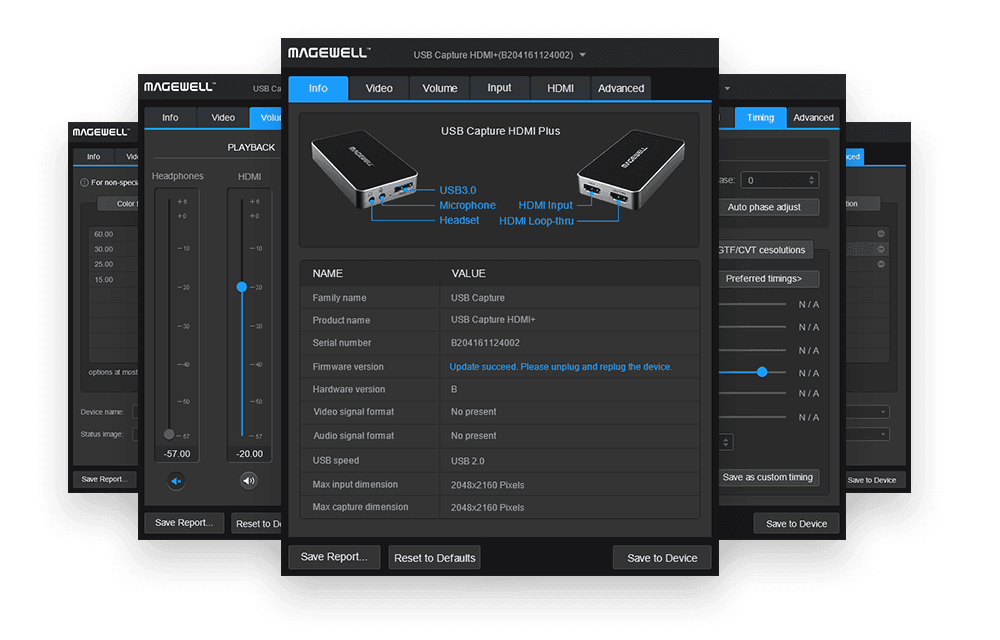Switch to the Video tab
The width and height of the screenshot is (1000, 640).
(x=378, y=88)
